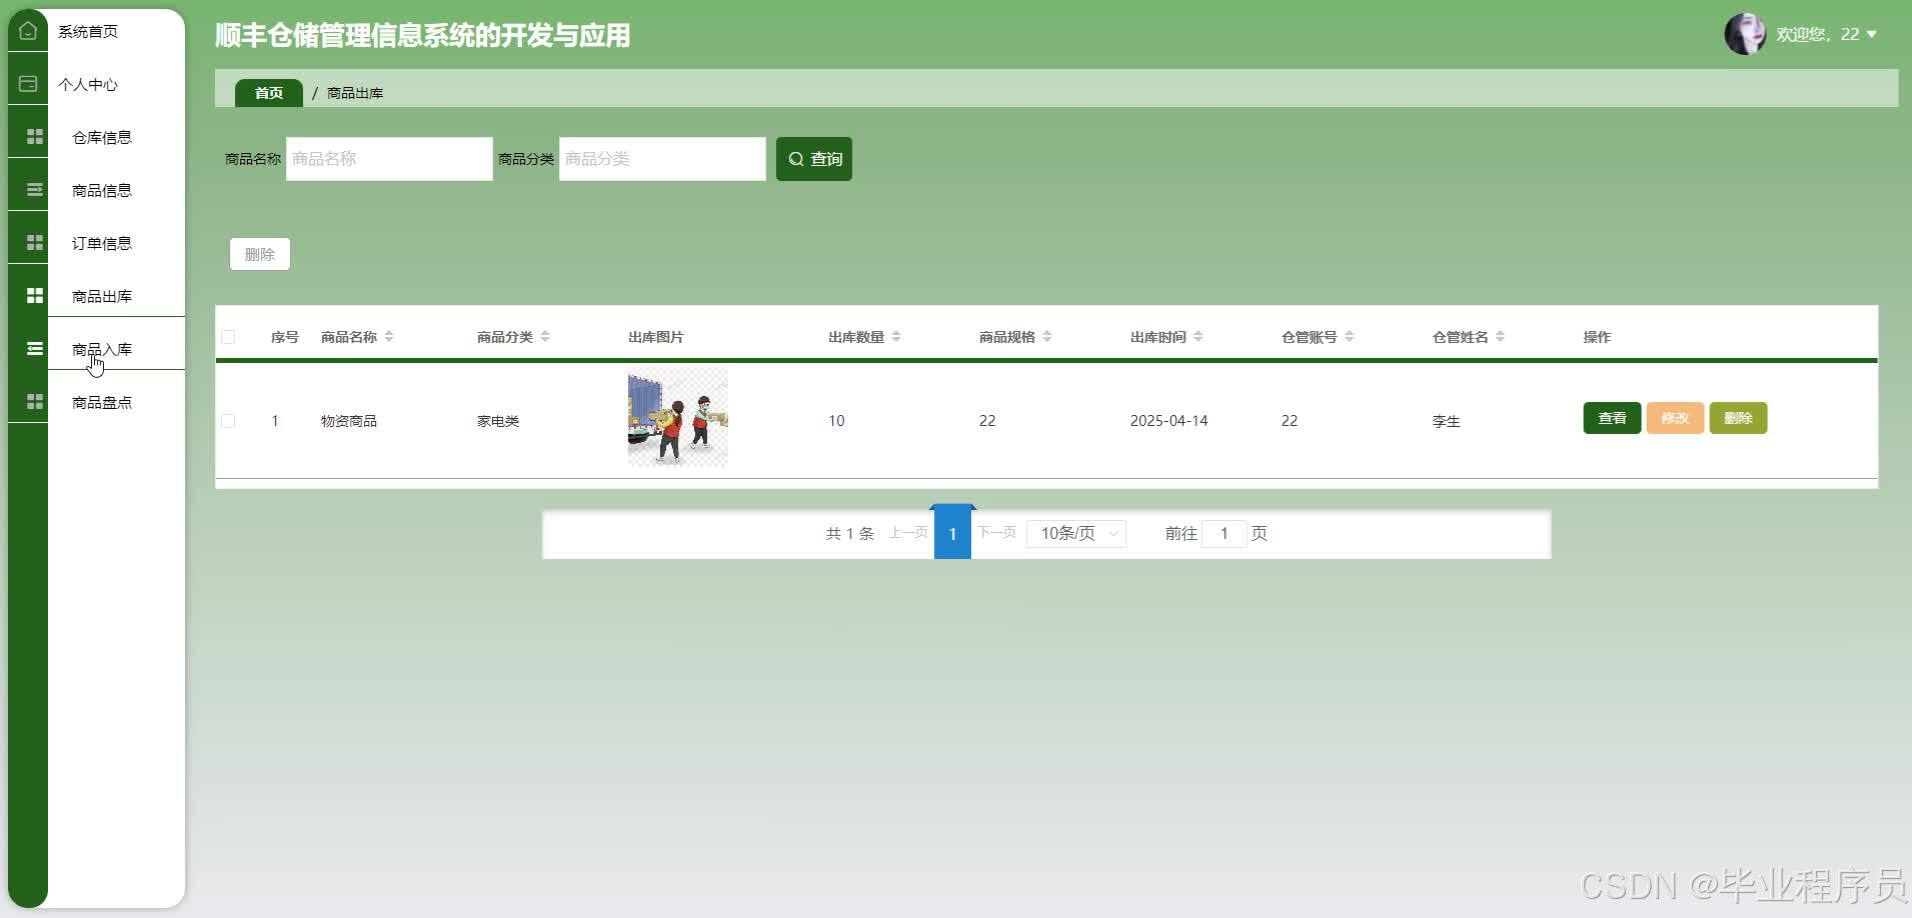Click the 删除 batch delete button
Screen dimensions: 1912x918
click(x=259, y=253)
